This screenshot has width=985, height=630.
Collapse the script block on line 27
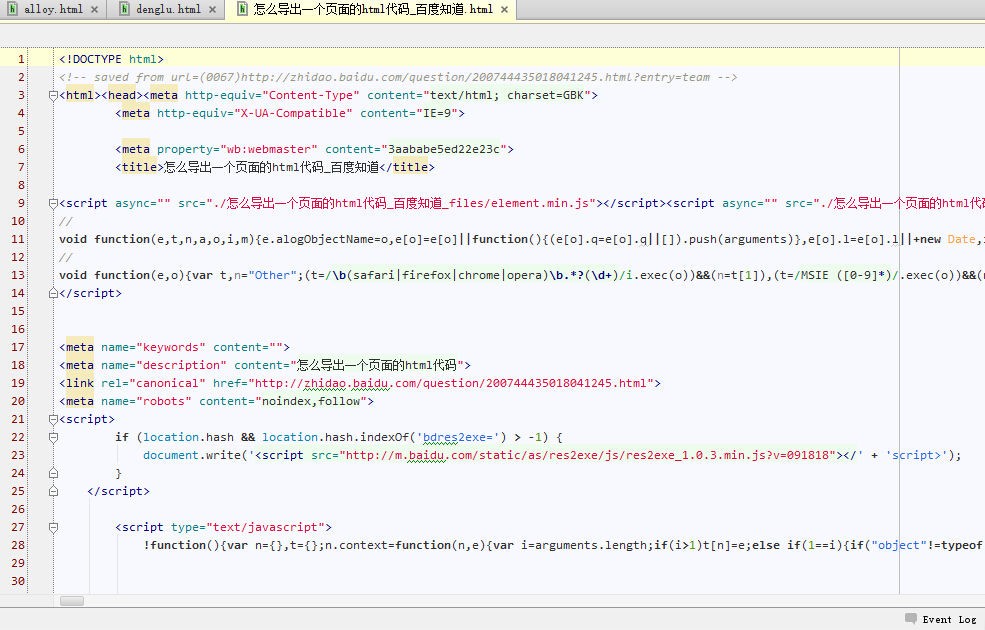click(53, 528)
